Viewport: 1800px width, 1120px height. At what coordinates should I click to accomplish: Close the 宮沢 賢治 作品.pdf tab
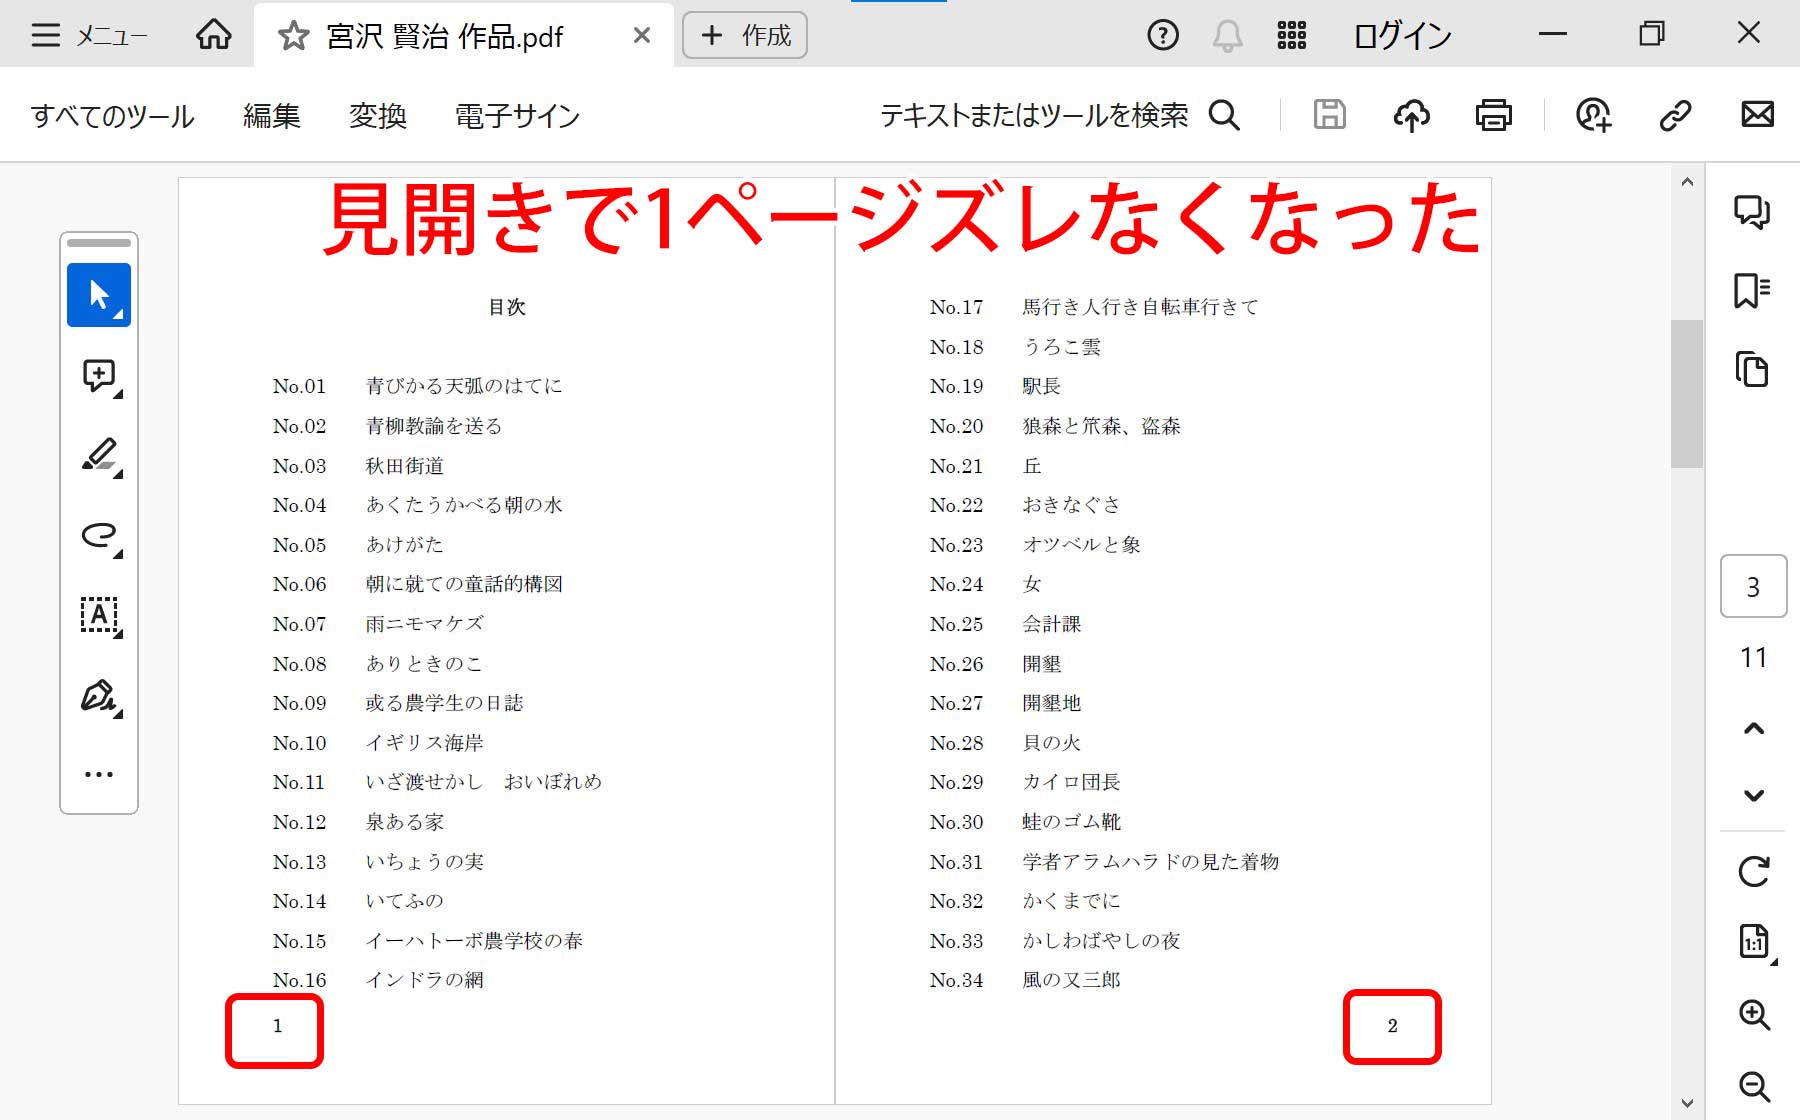(642, 36)
